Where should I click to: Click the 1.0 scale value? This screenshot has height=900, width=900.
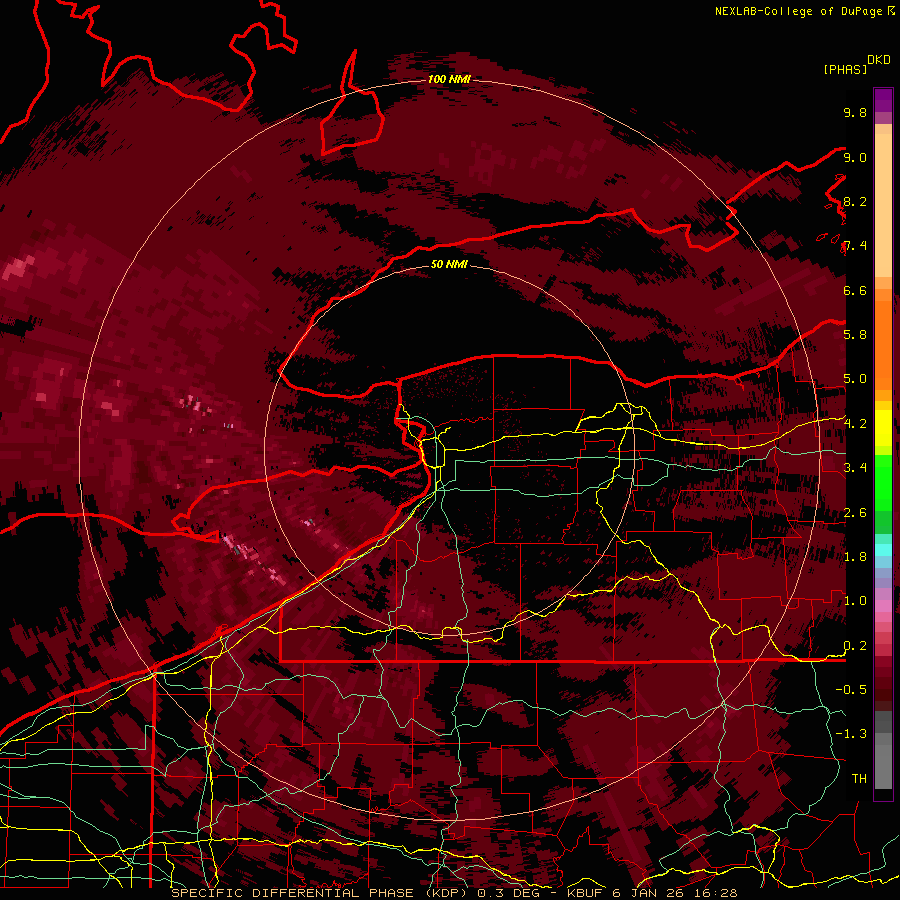click(855, 601)
